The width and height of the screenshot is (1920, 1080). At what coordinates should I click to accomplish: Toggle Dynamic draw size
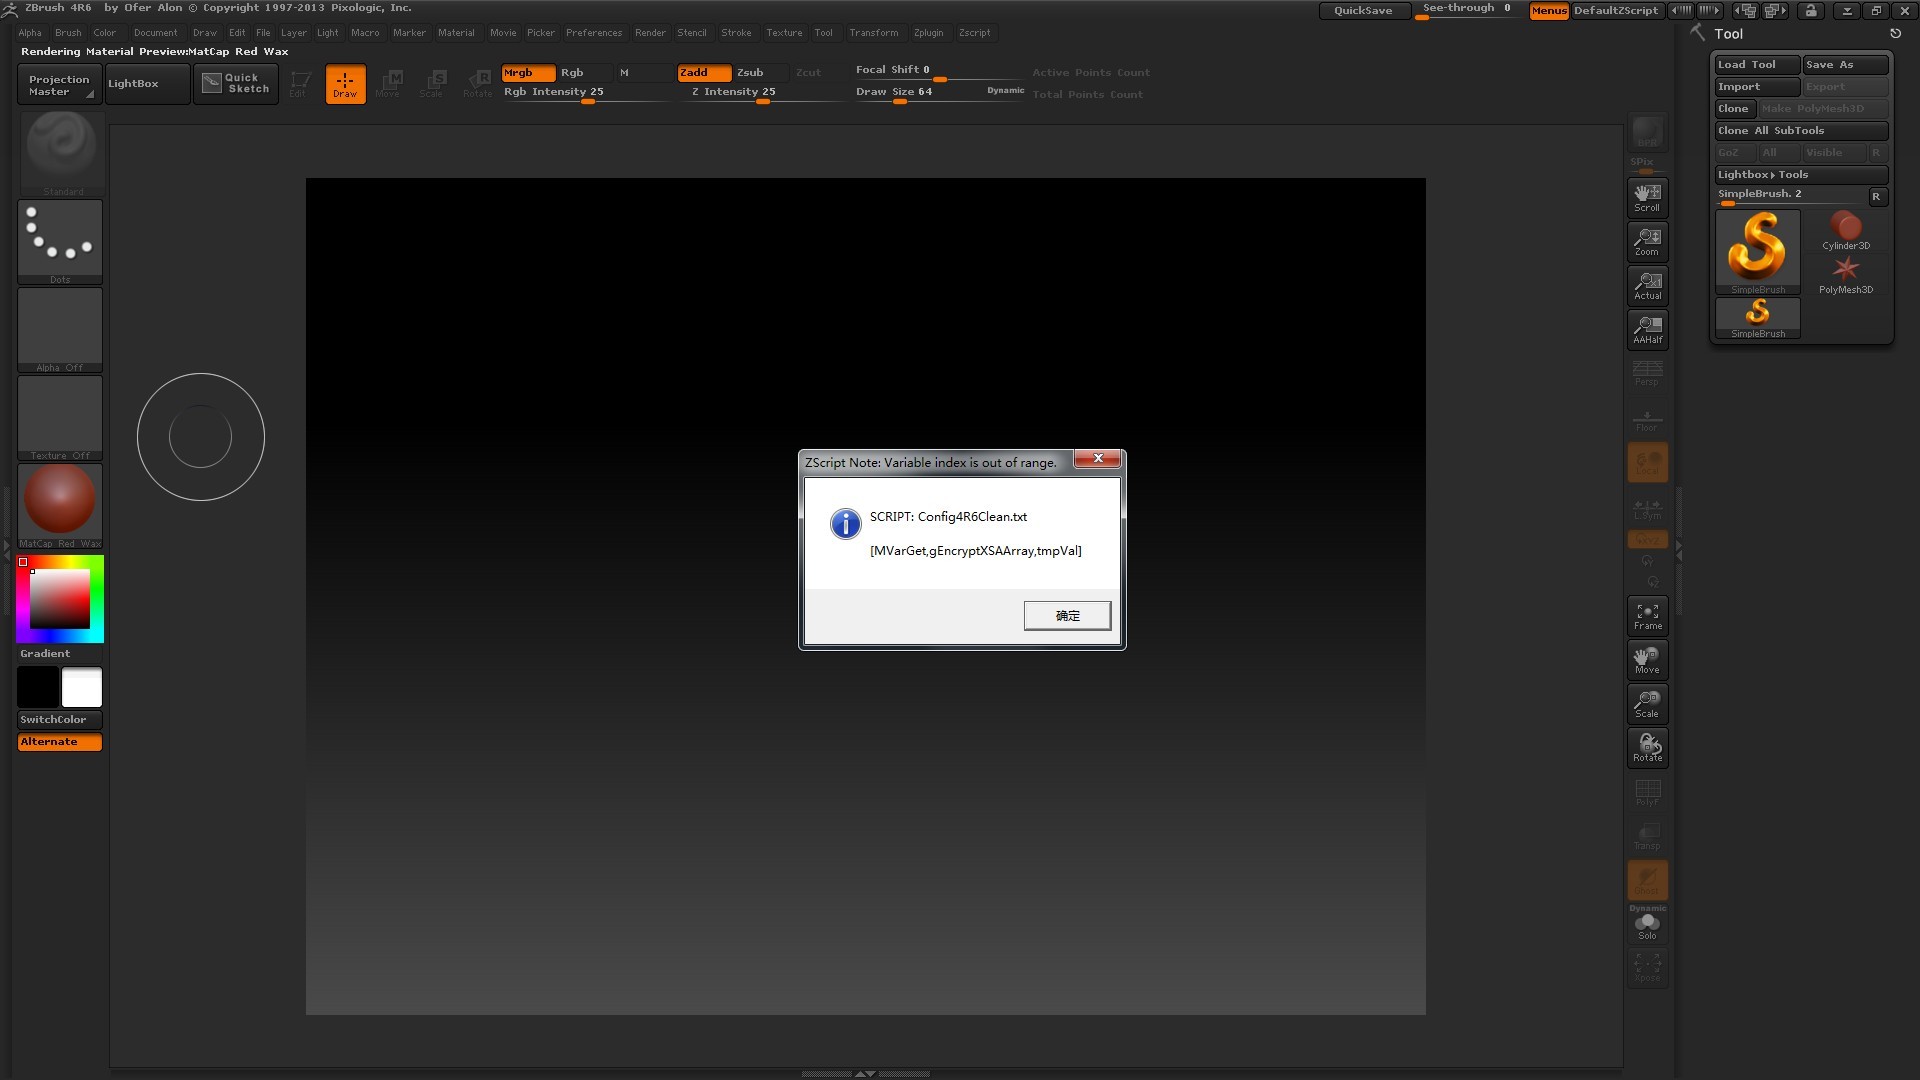(x=1005, y=91)
